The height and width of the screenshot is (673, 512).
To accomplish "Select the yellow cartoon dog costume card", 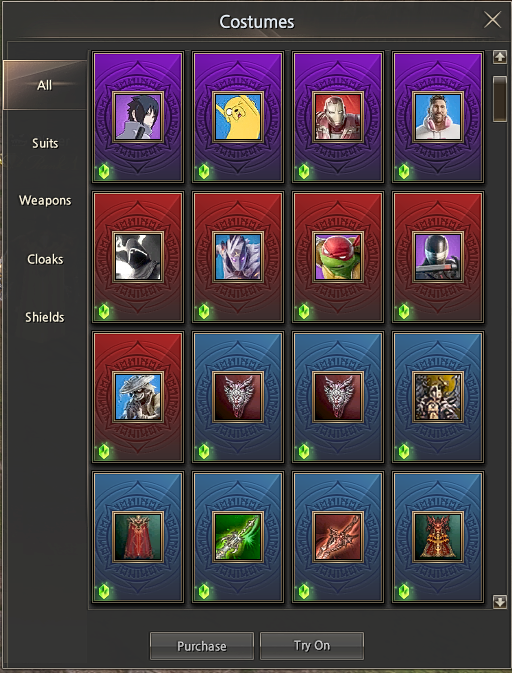I will click(238, 117).
